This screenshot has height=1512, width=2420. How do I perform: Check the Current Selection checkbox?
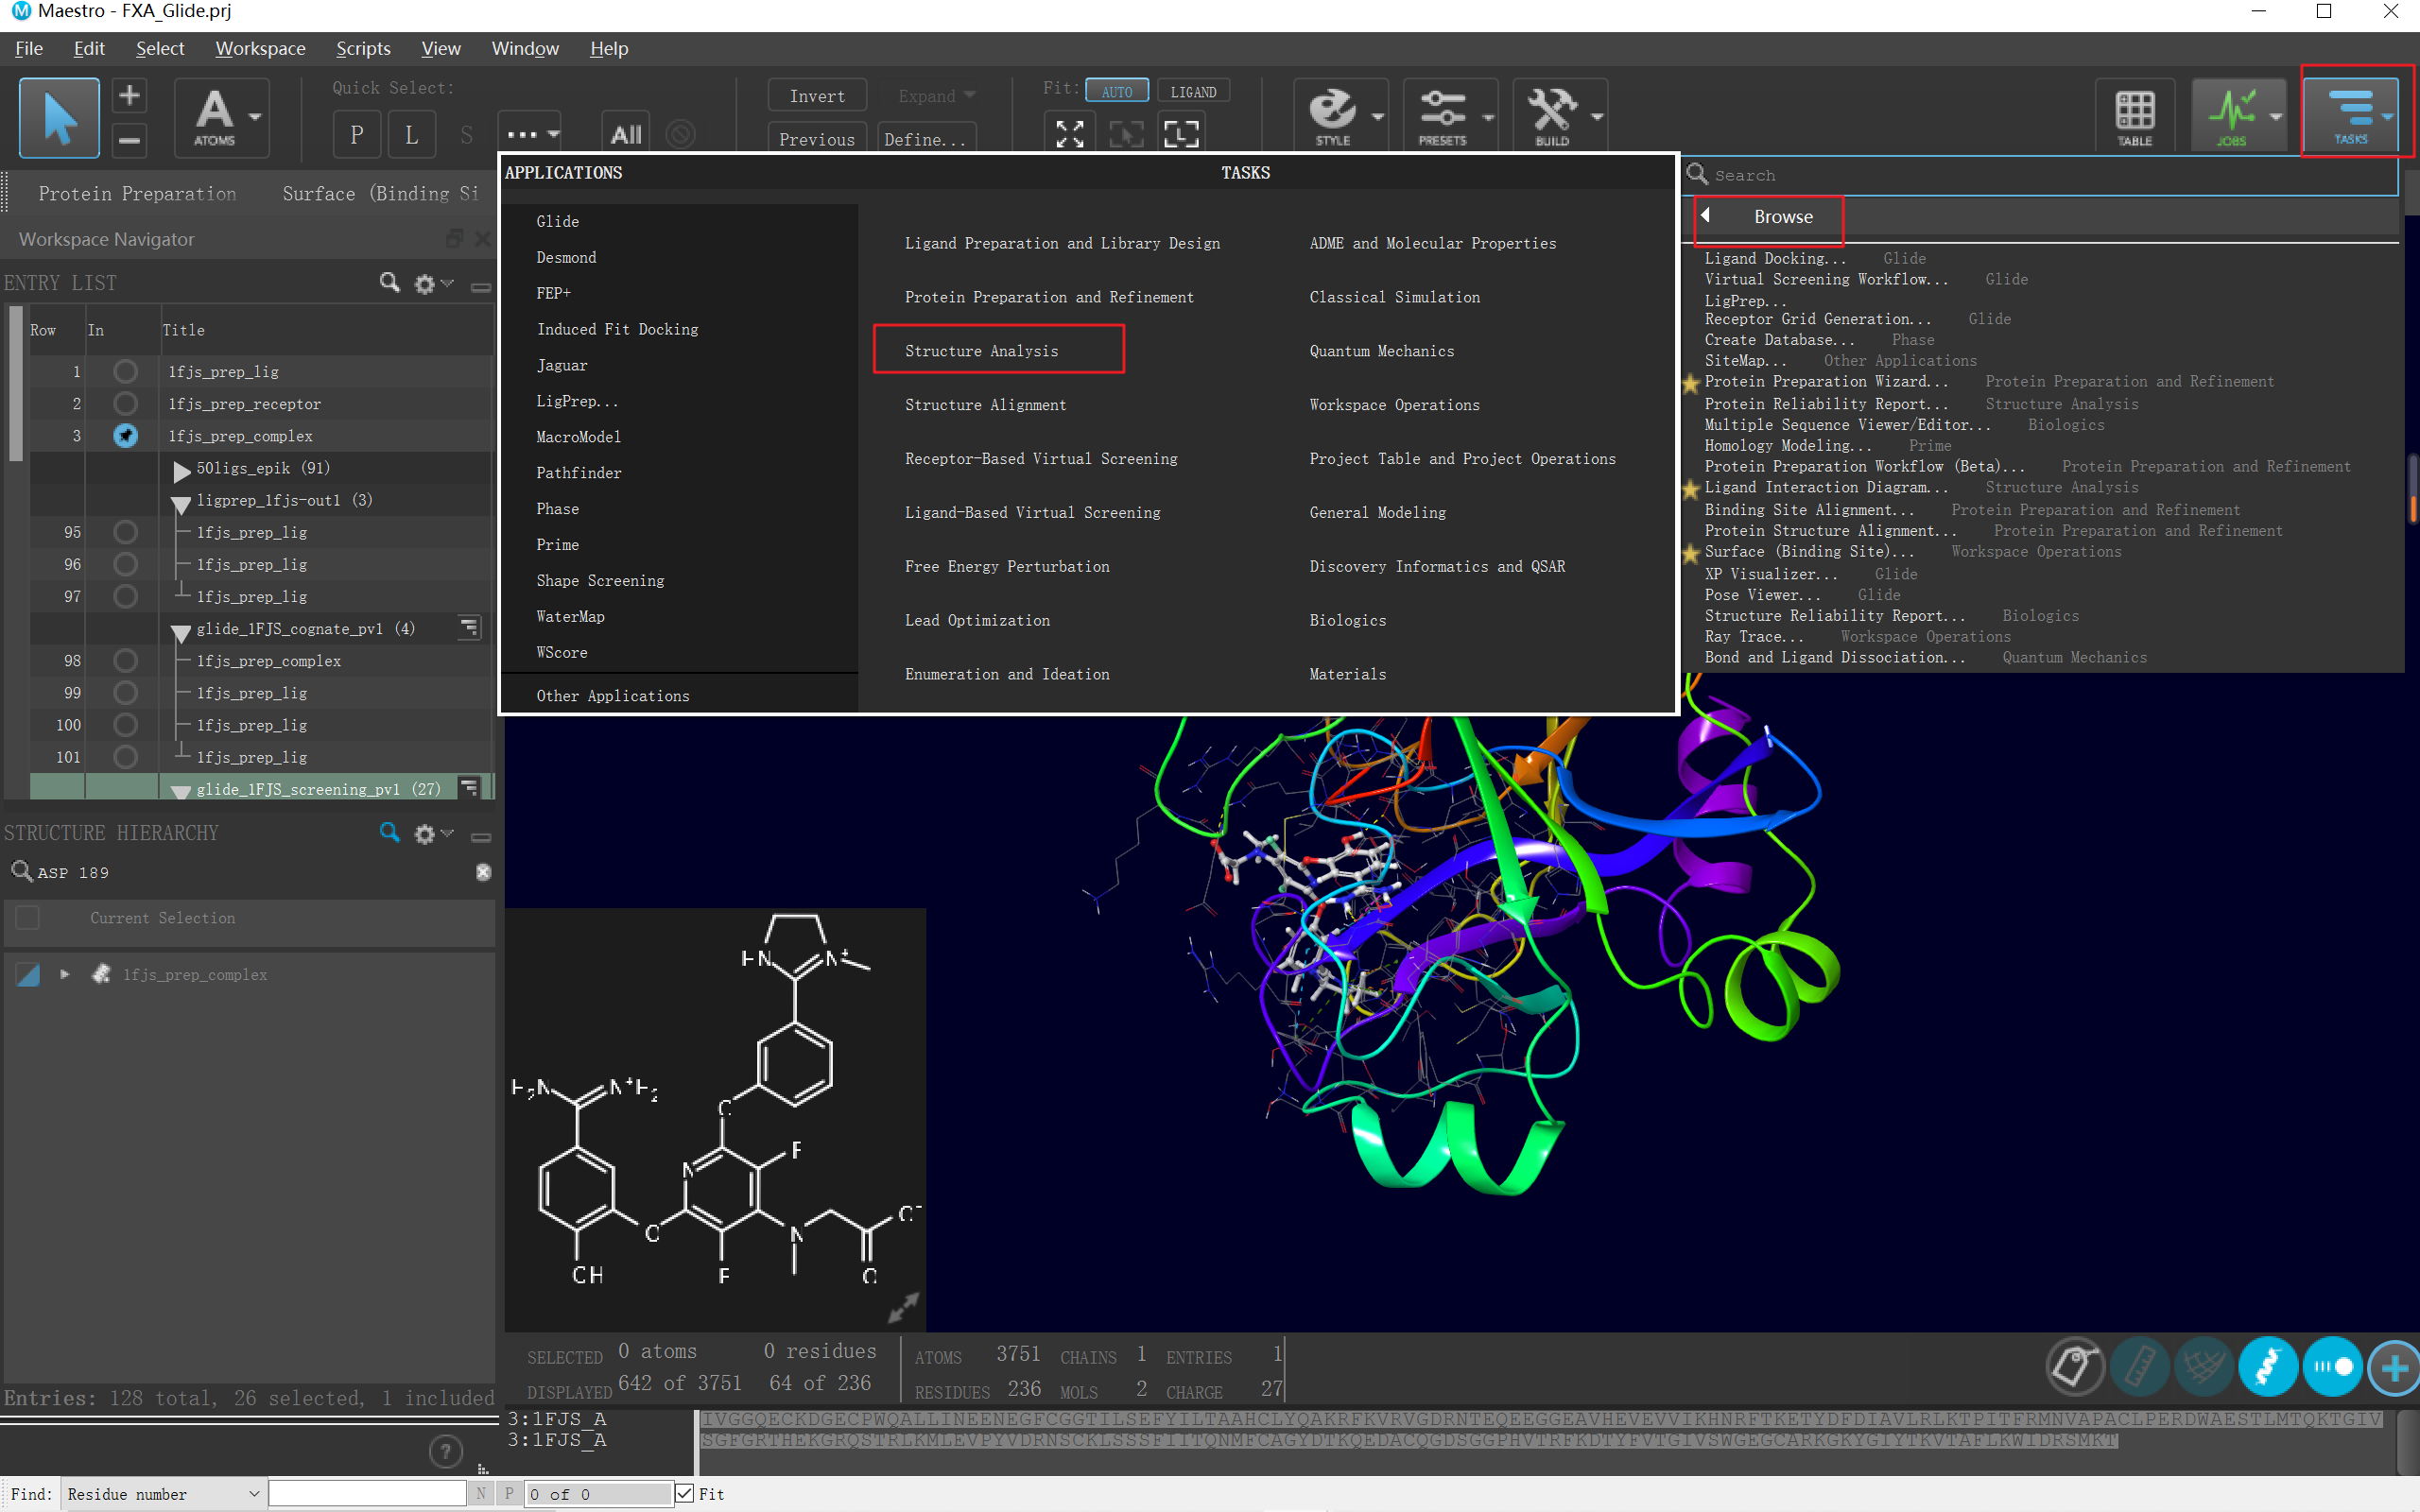28,917
